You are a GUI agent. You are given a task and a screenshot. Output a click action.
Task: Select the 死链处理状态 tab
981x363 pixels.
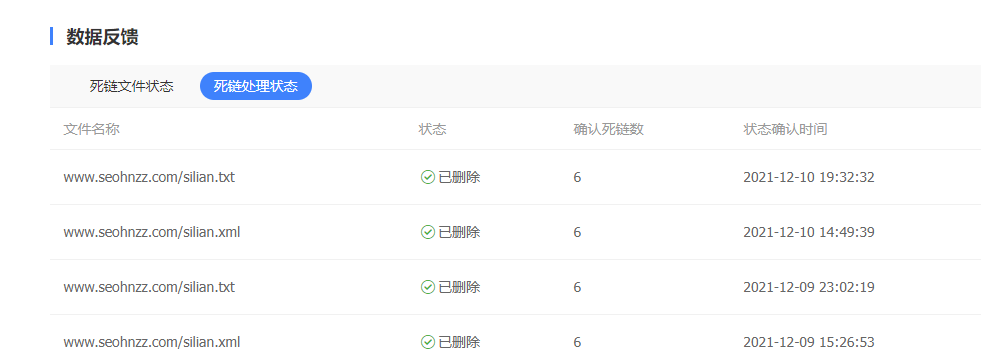[256, 86]
